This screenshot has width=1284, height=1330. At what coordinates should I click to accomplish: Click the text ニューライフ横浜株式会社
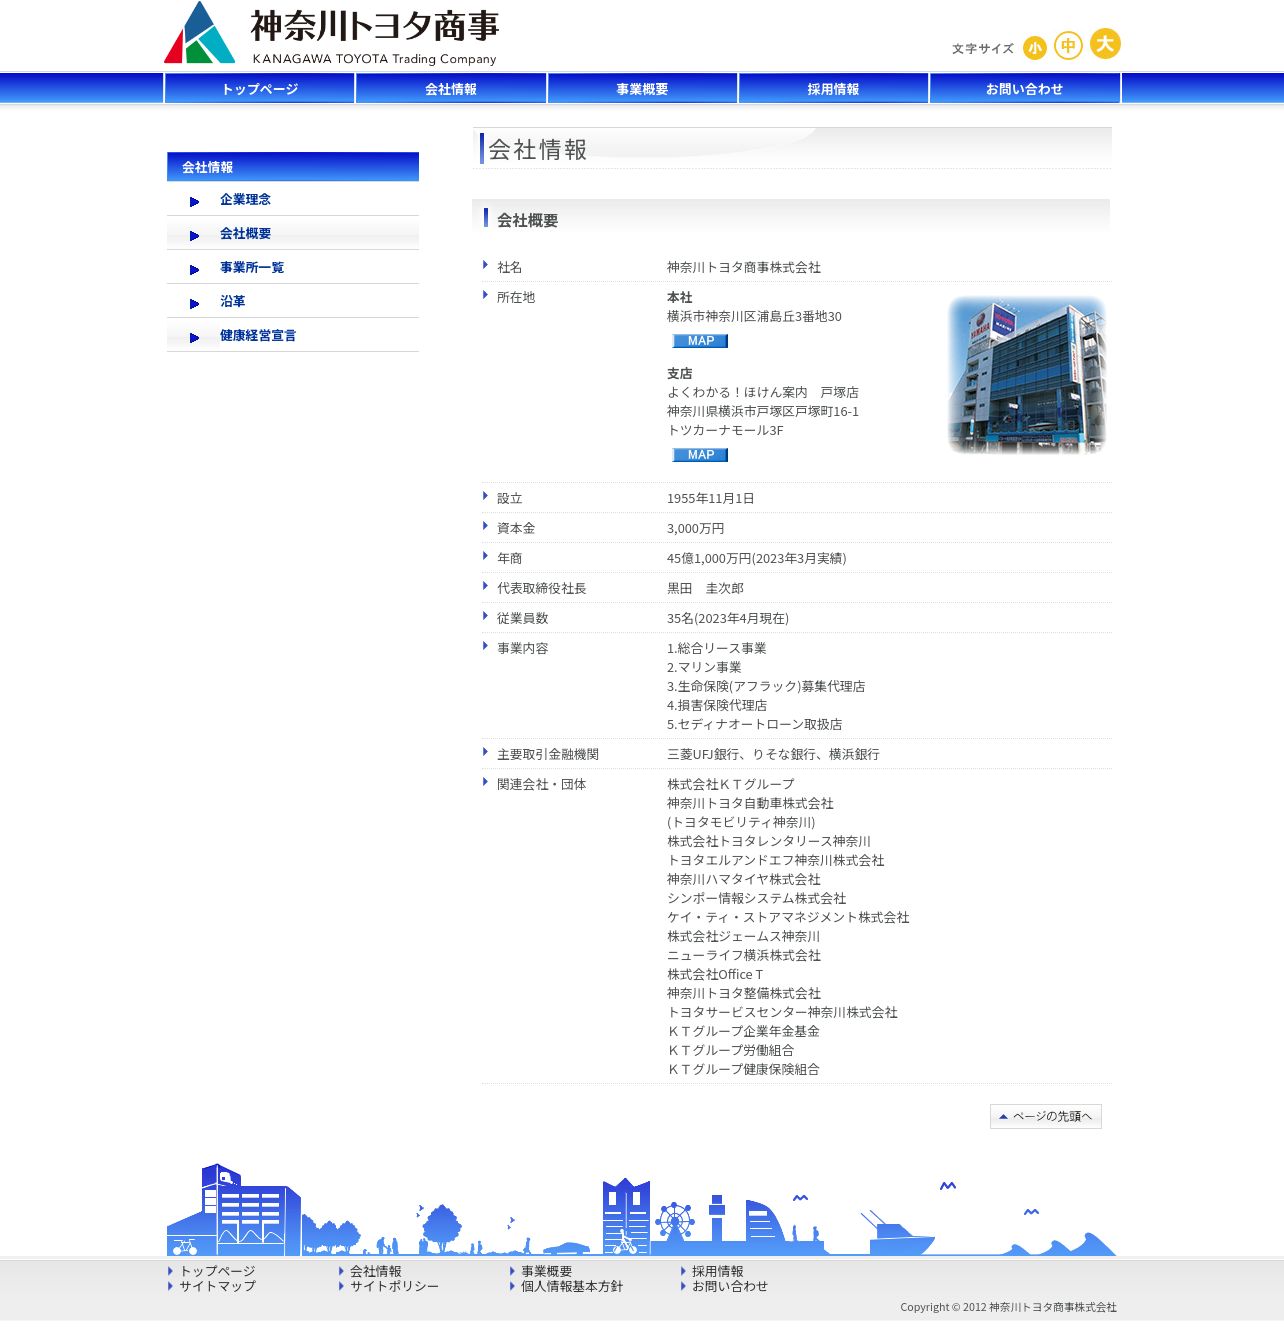click(x=744, y=956)
